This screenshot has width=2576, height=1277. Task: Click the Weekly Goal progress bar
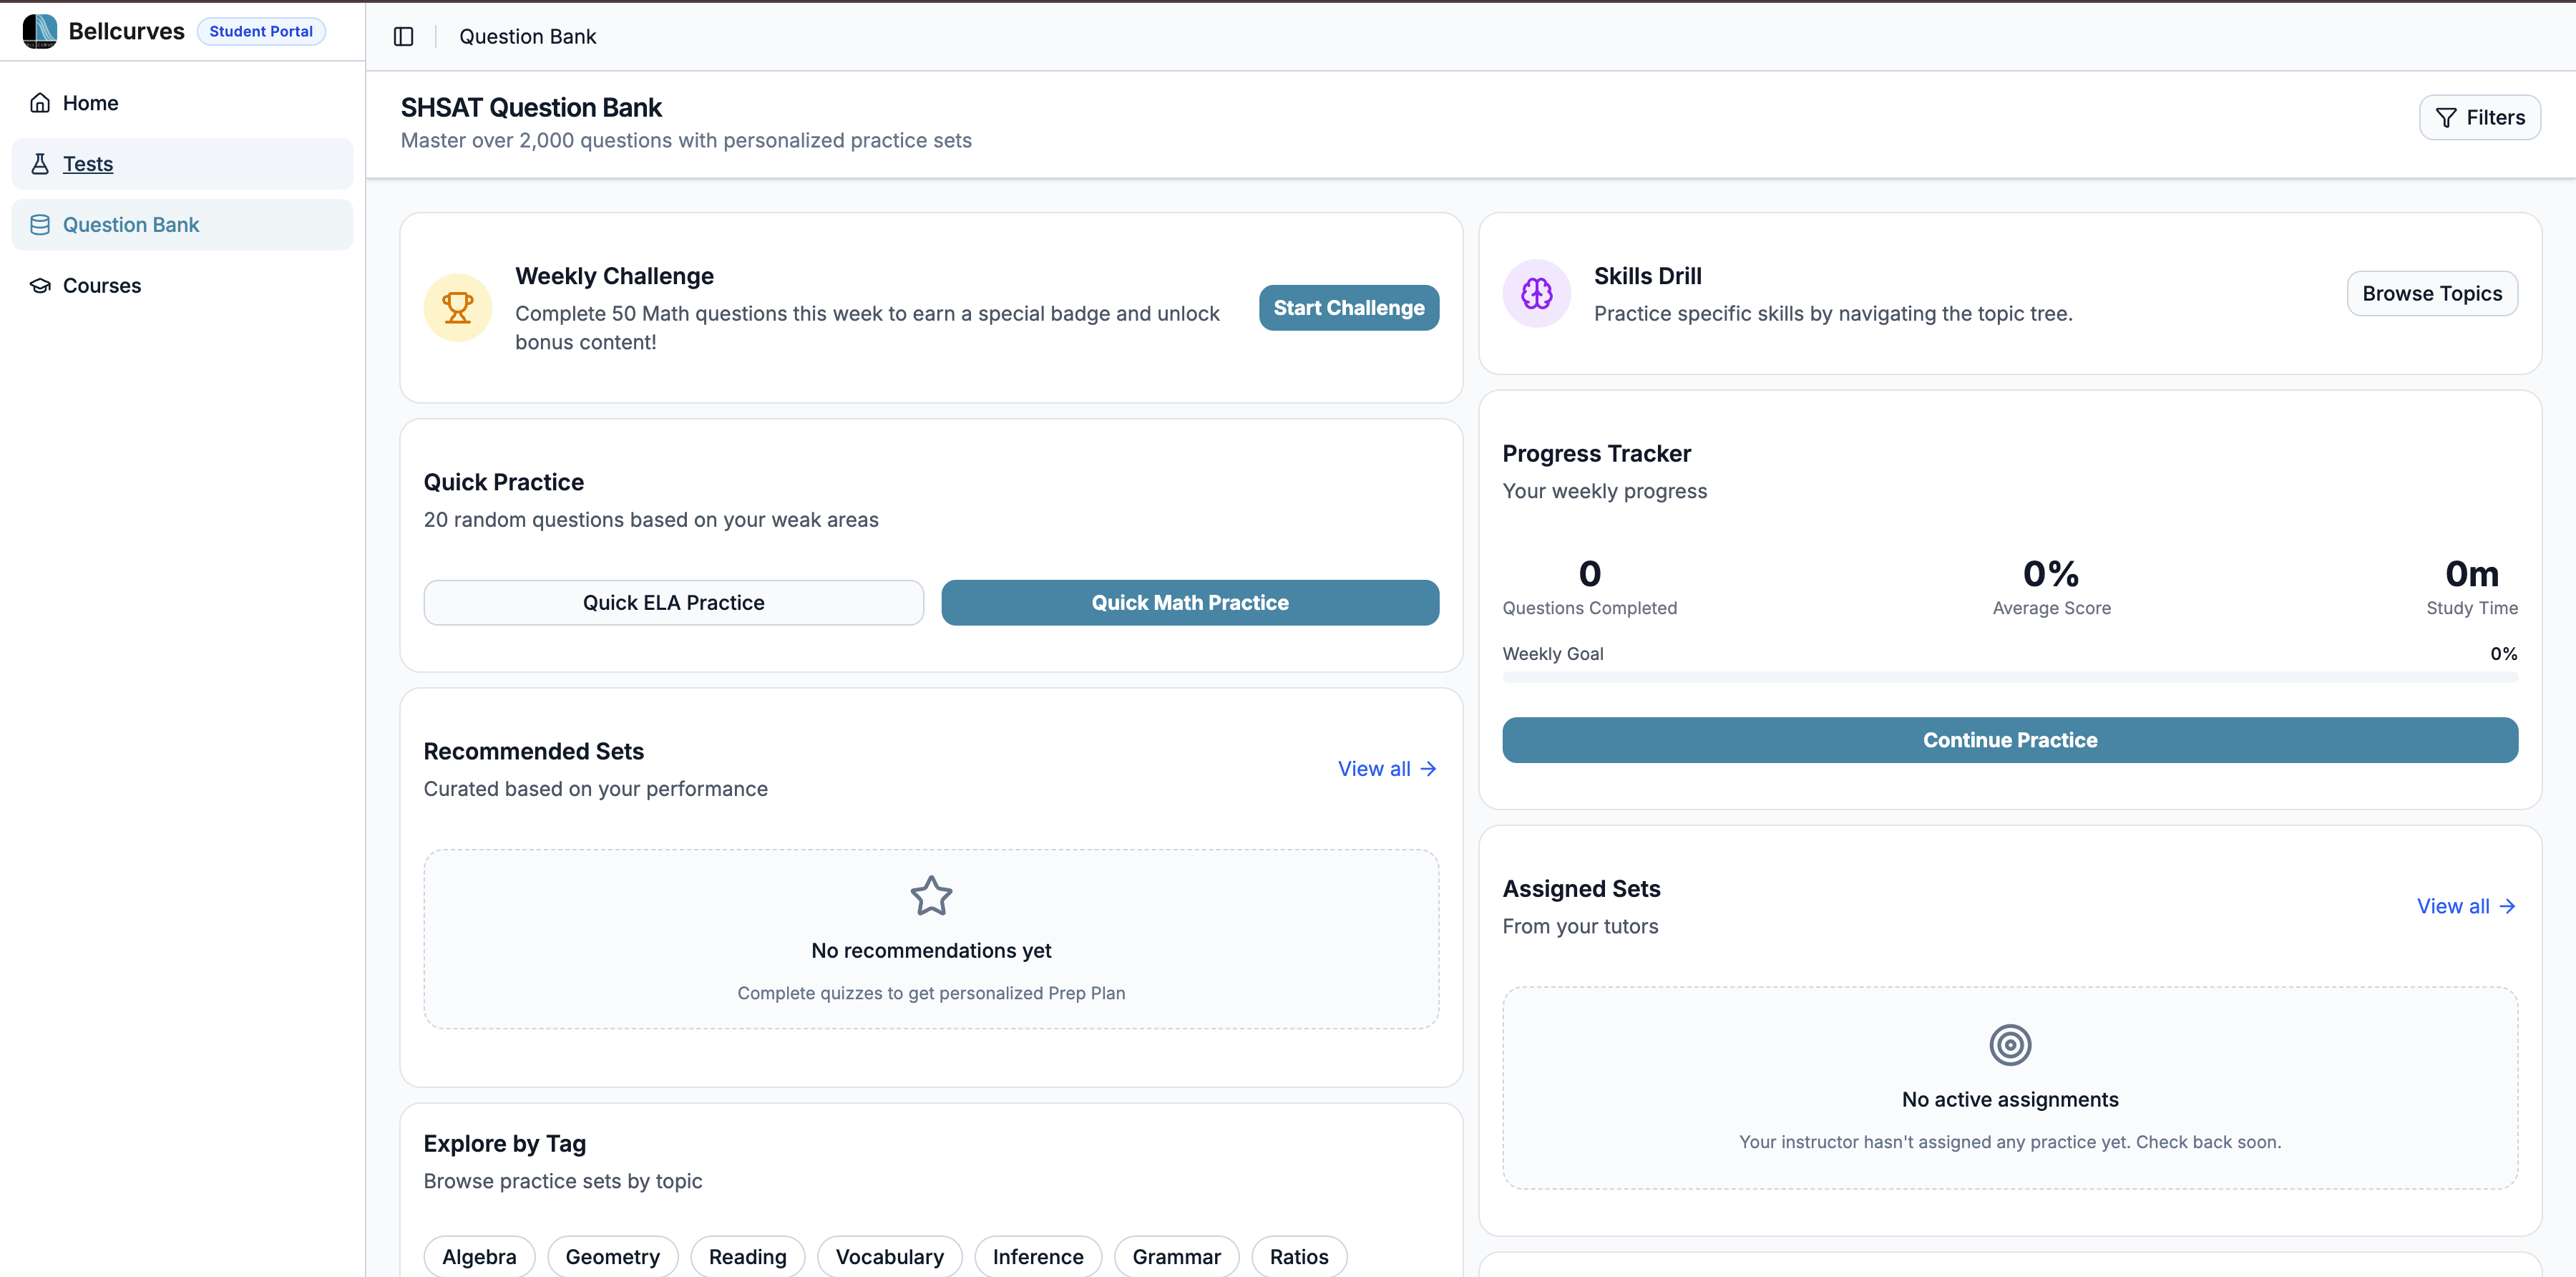coord(2010,678)
